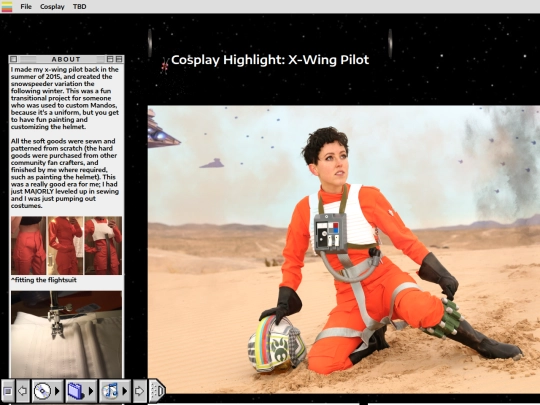Click the control strip left arrow

pos(23,391)
